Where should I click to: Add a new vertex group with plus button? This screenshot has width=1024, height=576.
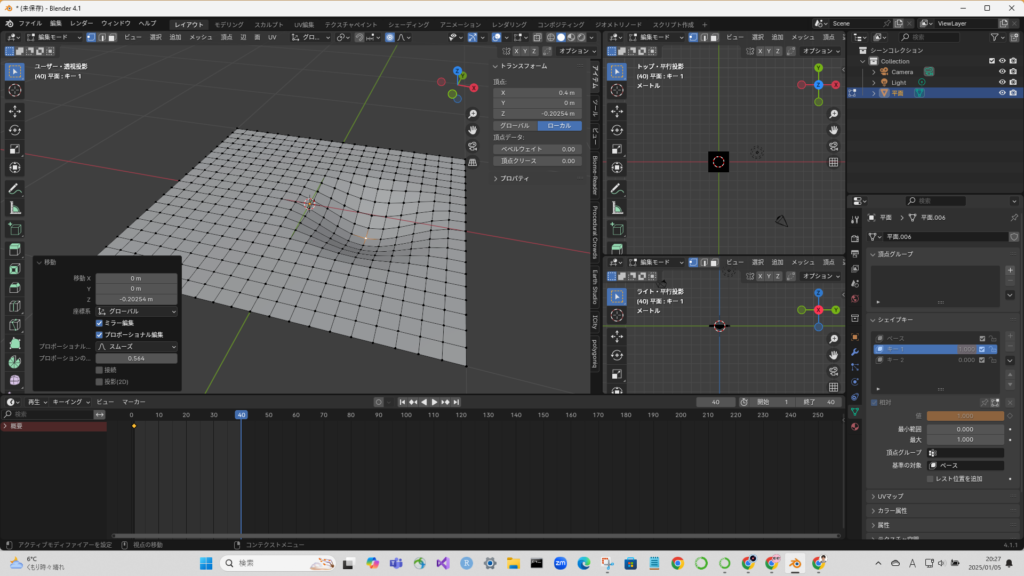point(1010,270)
